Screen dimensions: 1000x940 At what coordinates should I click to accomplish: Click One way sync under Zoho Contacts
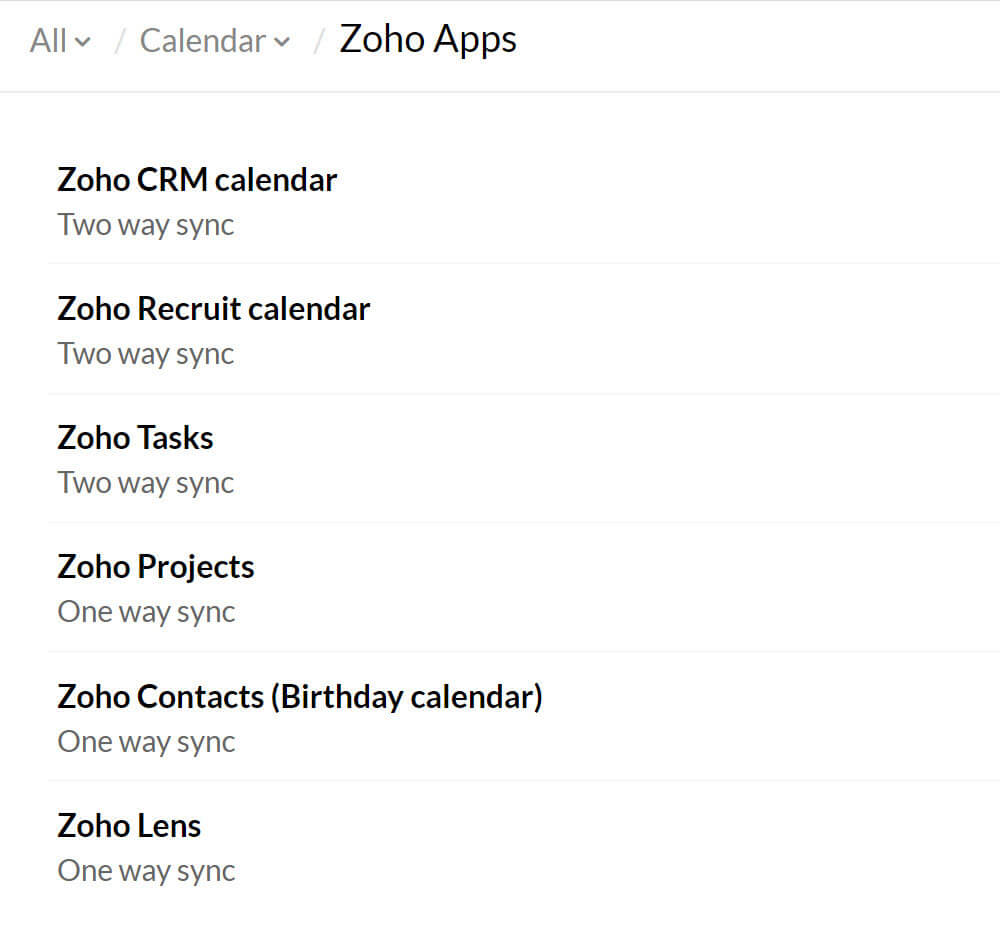click(146, 742)
